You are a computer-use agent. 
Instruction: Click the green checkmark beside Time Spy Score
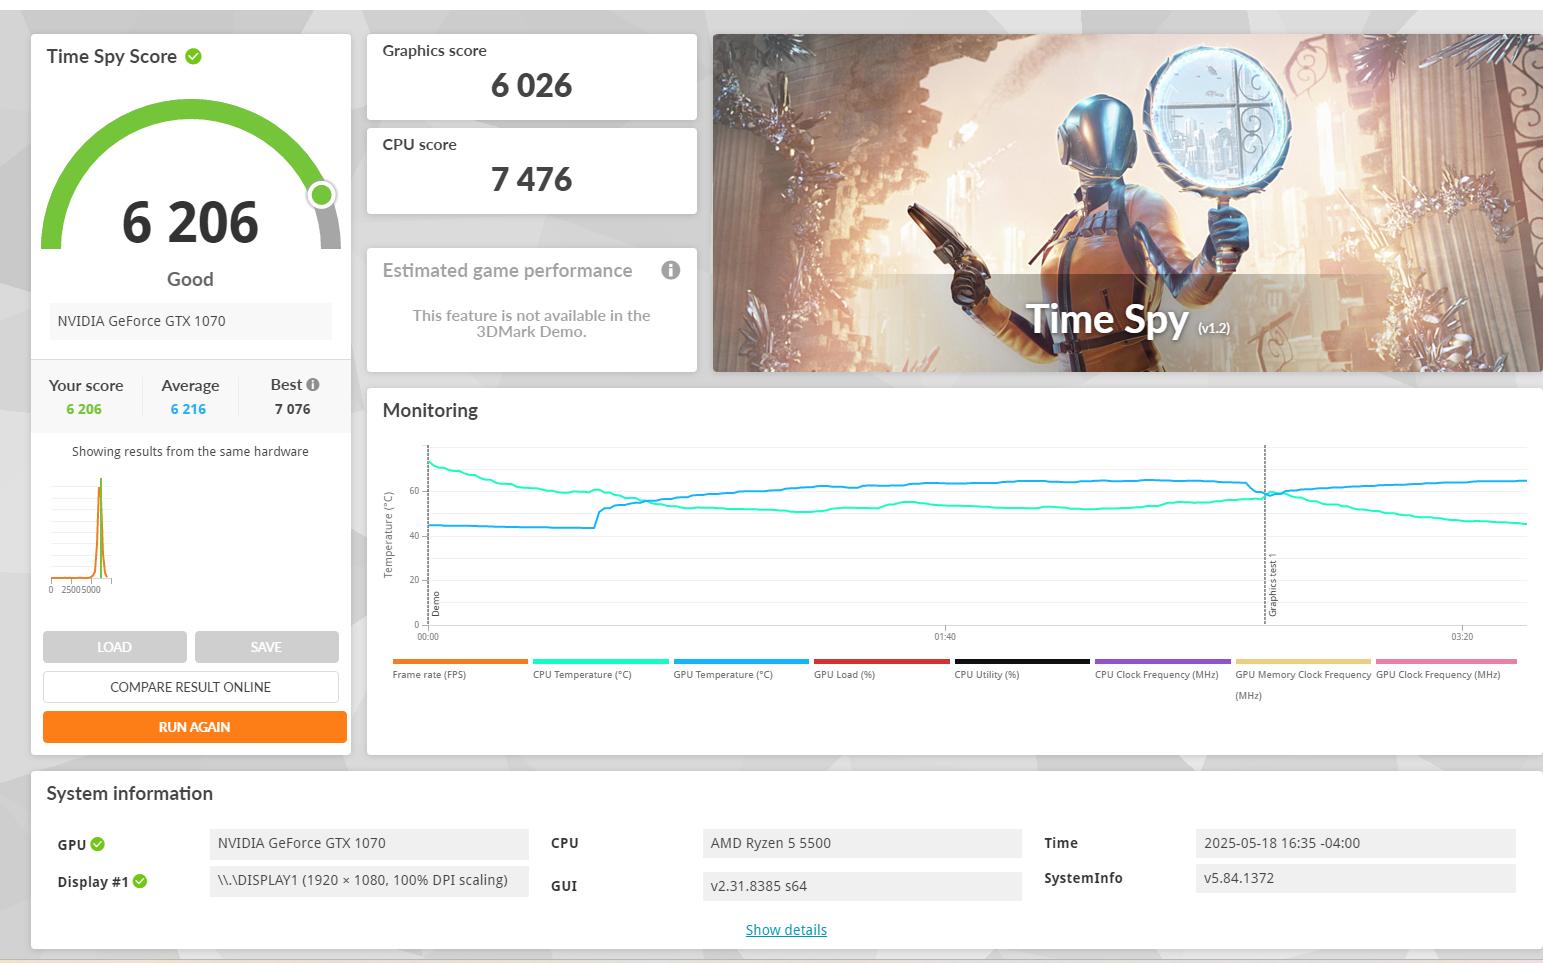tap(193, 57)
